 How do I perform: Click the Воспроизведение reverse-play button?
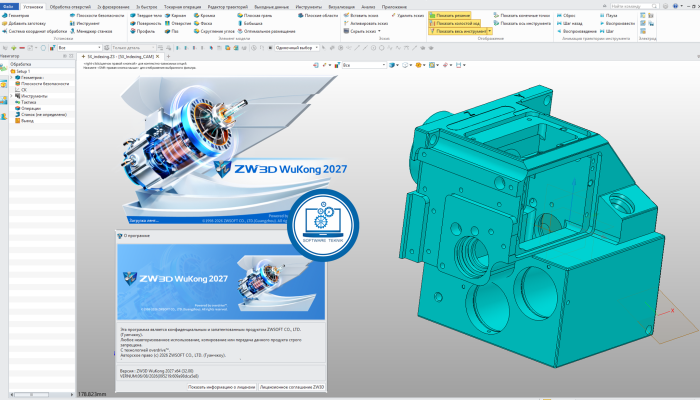click(x=576, y=31)
